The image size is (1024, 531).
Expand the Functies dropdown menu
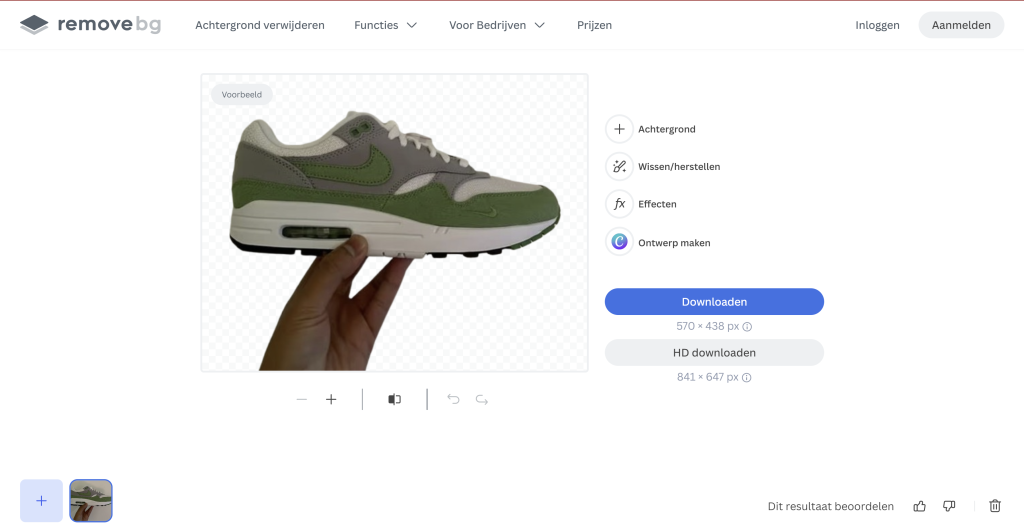386,25
